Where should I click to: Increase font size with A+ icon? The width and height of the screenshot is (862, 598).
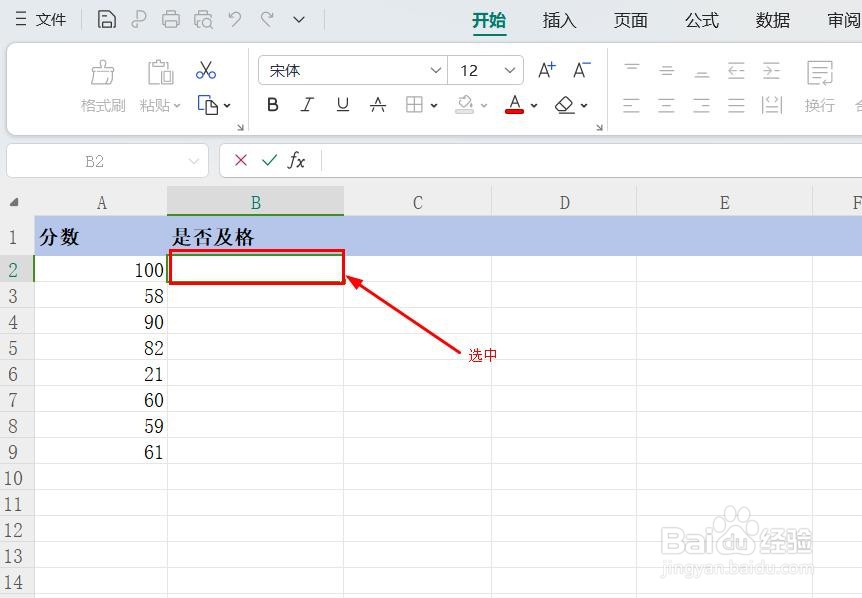click(546, 70)
